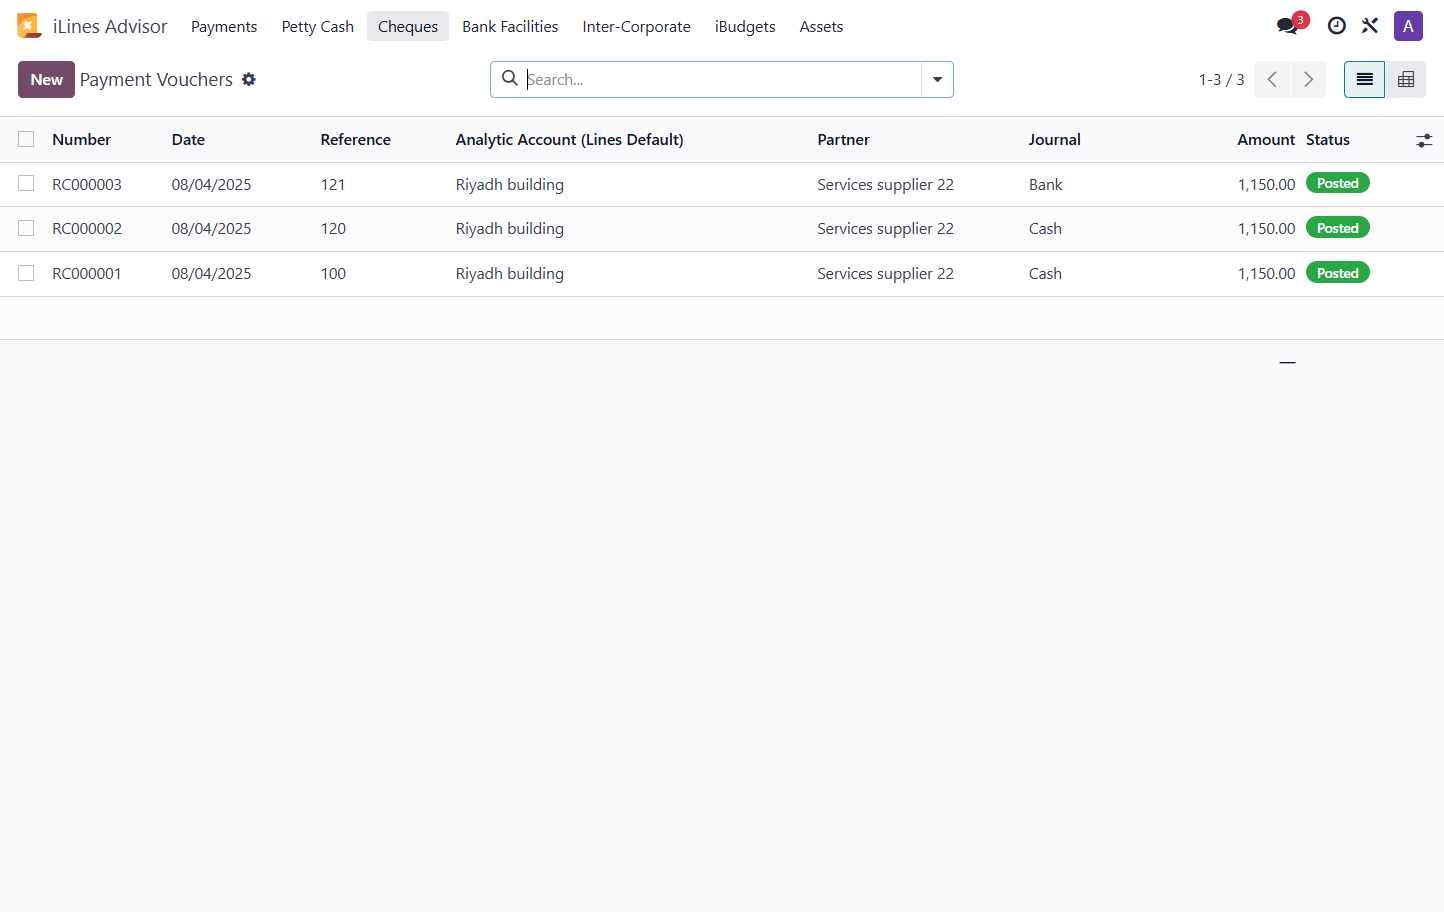Open the Payment Vouchers gear settings
Screen dimensions: 1444x912
[249, 79]
